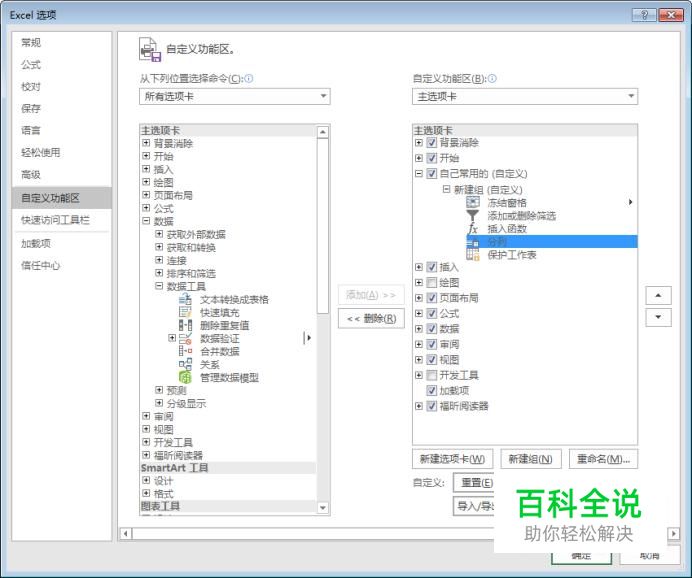
Task: Open the 公式 options category in sidebar
Action: click(x=61, y=65)
